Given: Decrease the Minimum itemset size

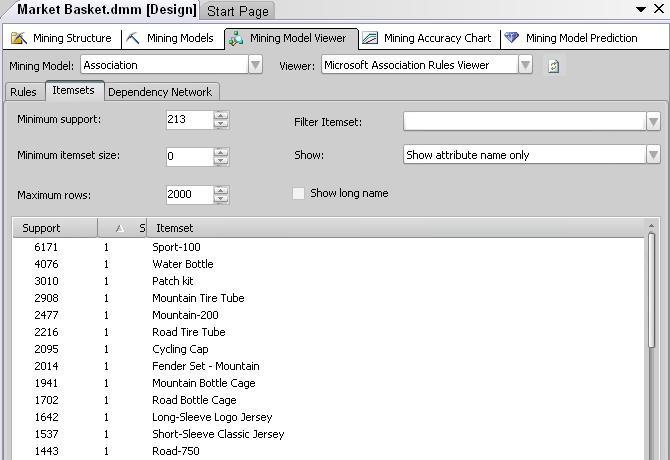Looking at the screenshot, I should (x=221, y=161).
